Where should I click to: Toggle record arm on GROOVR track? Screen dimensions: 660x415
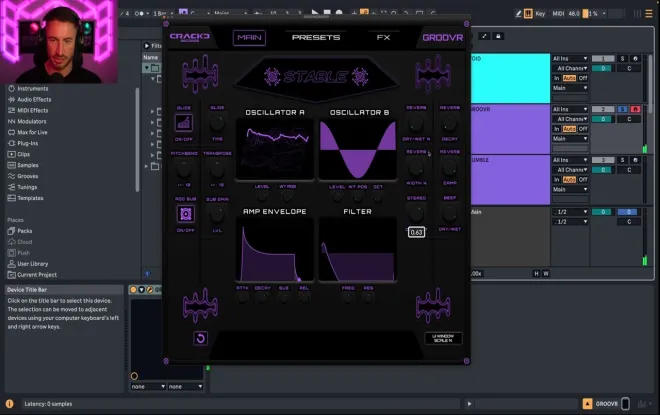(x=635, y=109)
